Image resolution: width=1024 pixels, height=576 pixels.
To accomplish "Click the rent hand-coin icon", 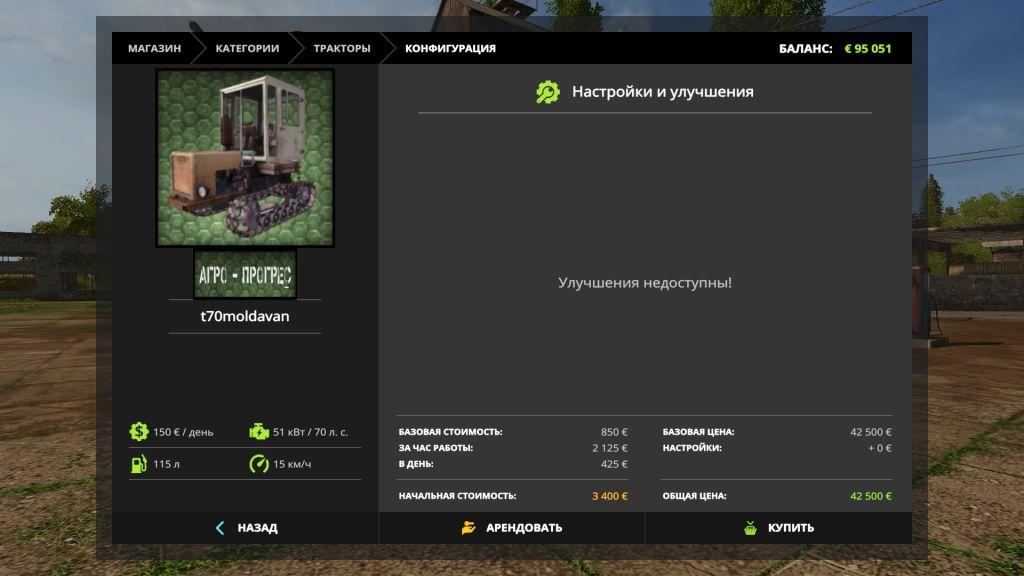I will point(469,528).
